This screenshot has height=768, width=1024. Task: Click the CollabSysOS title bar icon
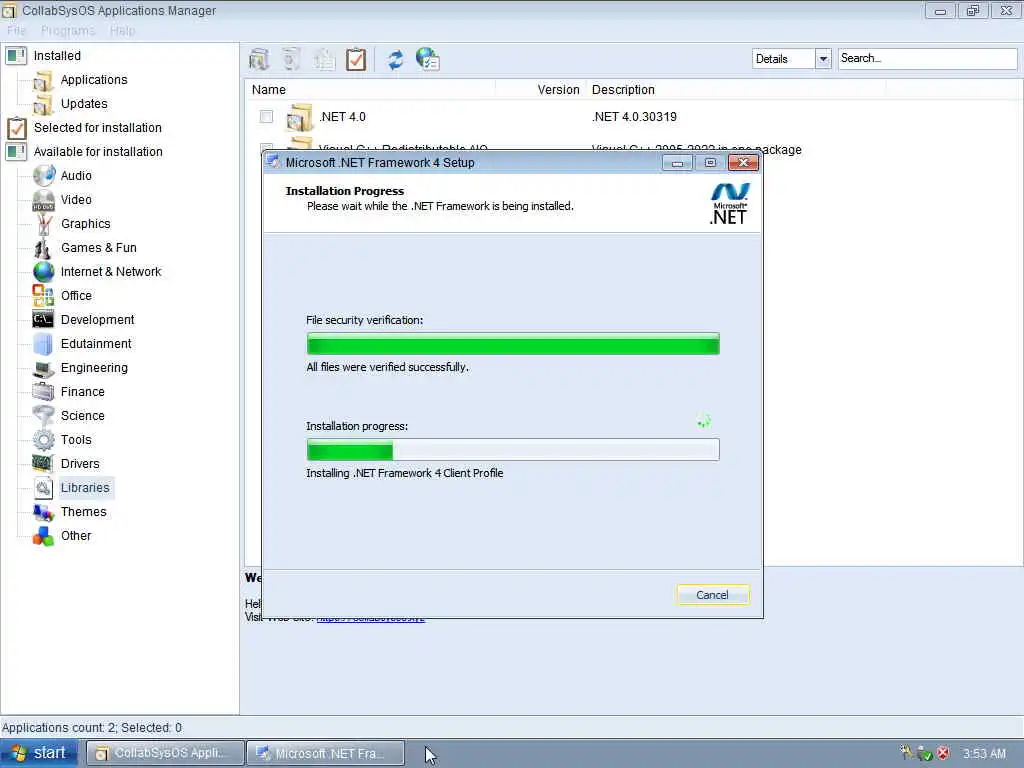(x=9, y=10)
